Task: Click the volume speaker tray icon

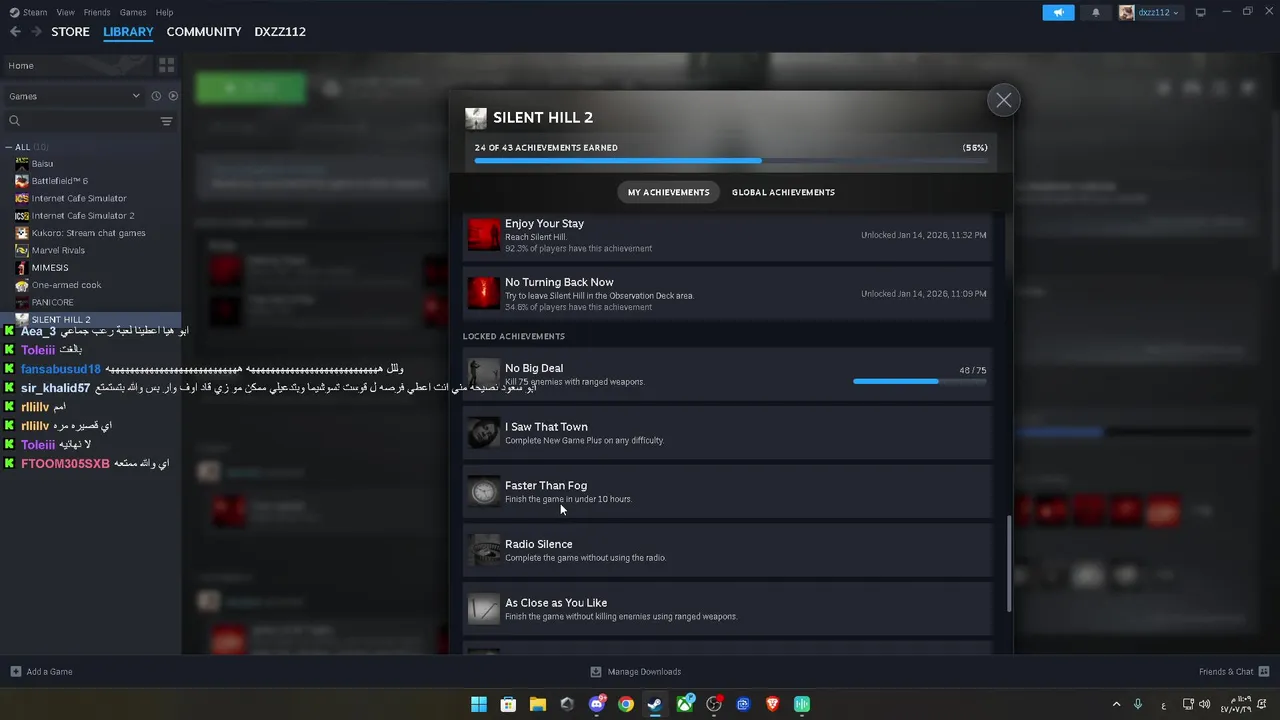Action: click(1204, 704)
